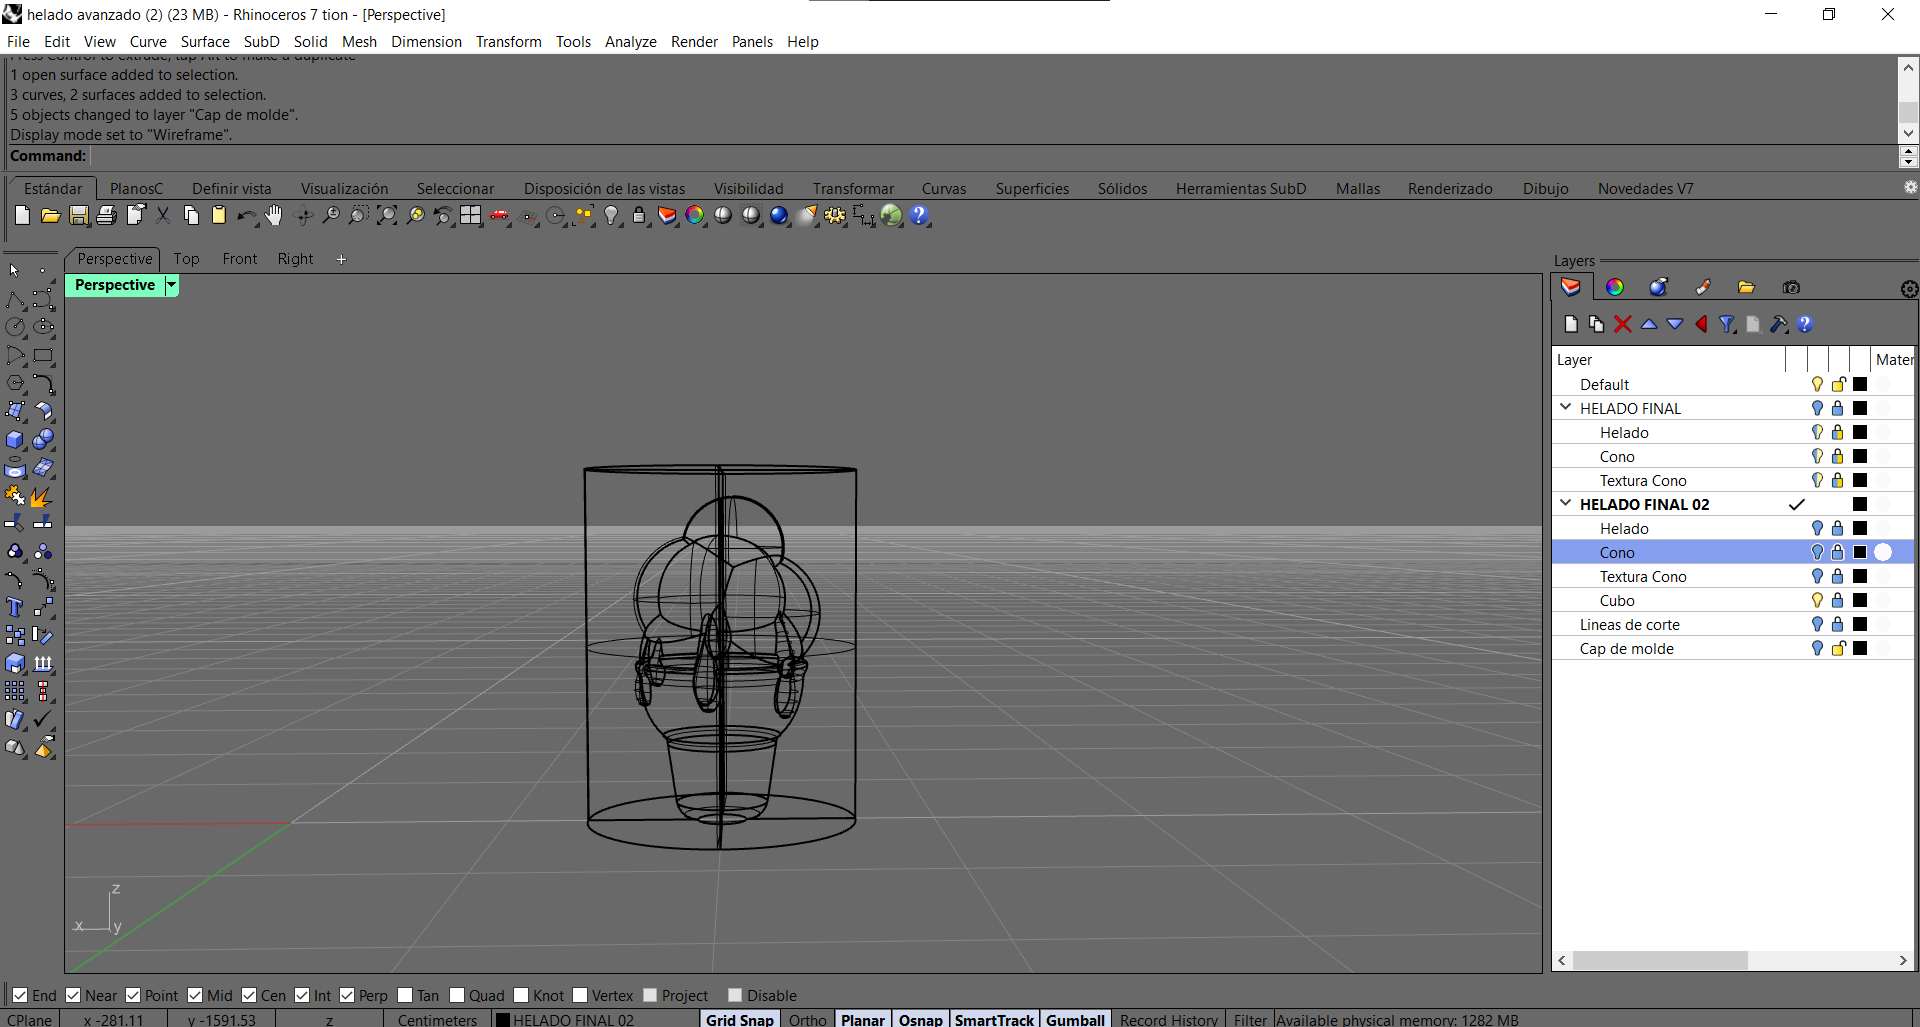Screen dimensions: 1920x1027
Task: Enable the Tan osnap checkbox
Action: tap(405, 995)
